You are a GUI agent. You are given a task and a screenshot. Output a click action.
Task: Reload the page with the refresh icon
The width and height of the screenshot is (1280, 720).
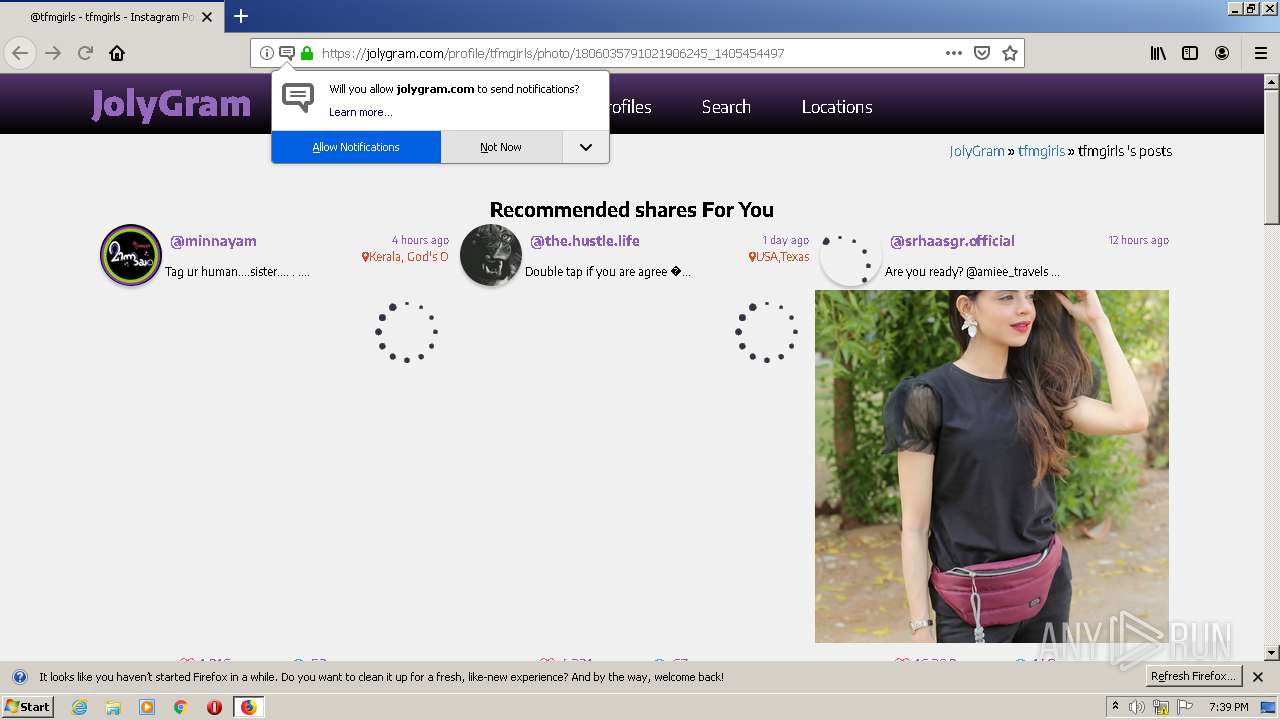pos(85,53)
